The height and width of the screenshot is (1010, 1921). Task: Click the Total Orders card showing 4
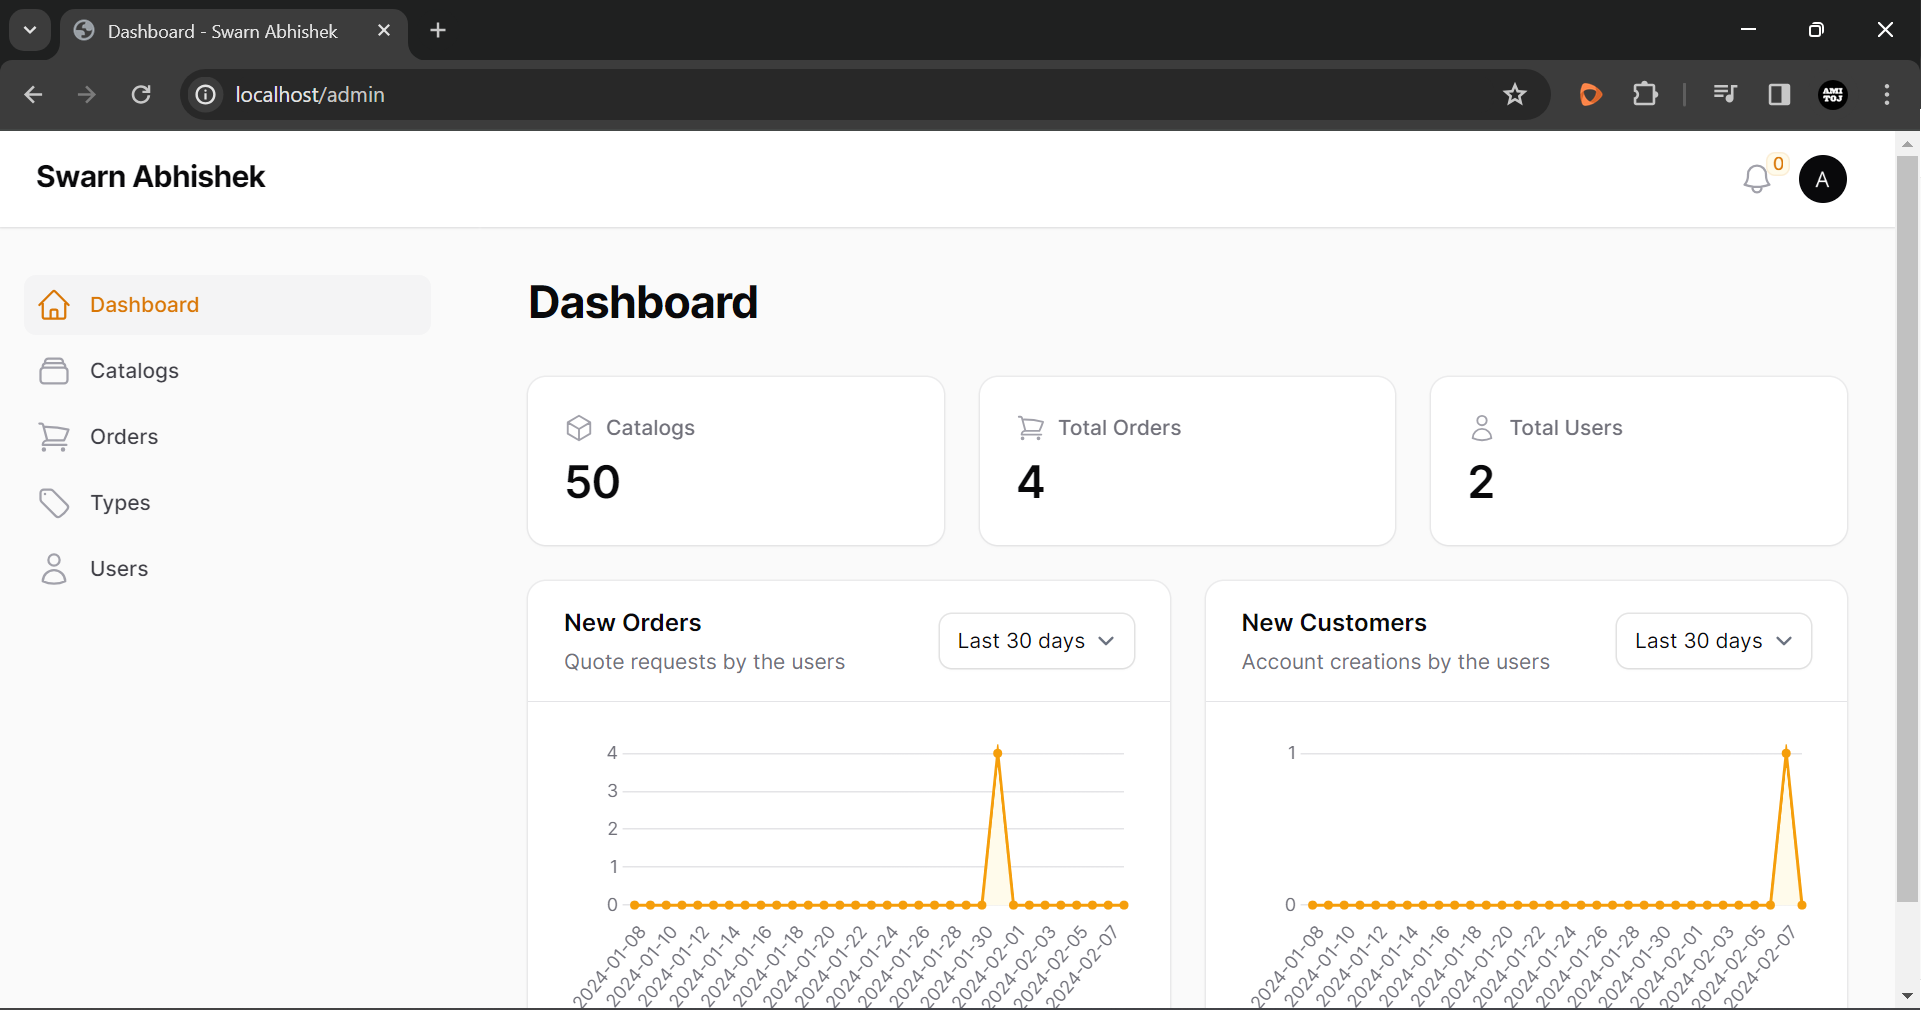tap(1187, 461)
